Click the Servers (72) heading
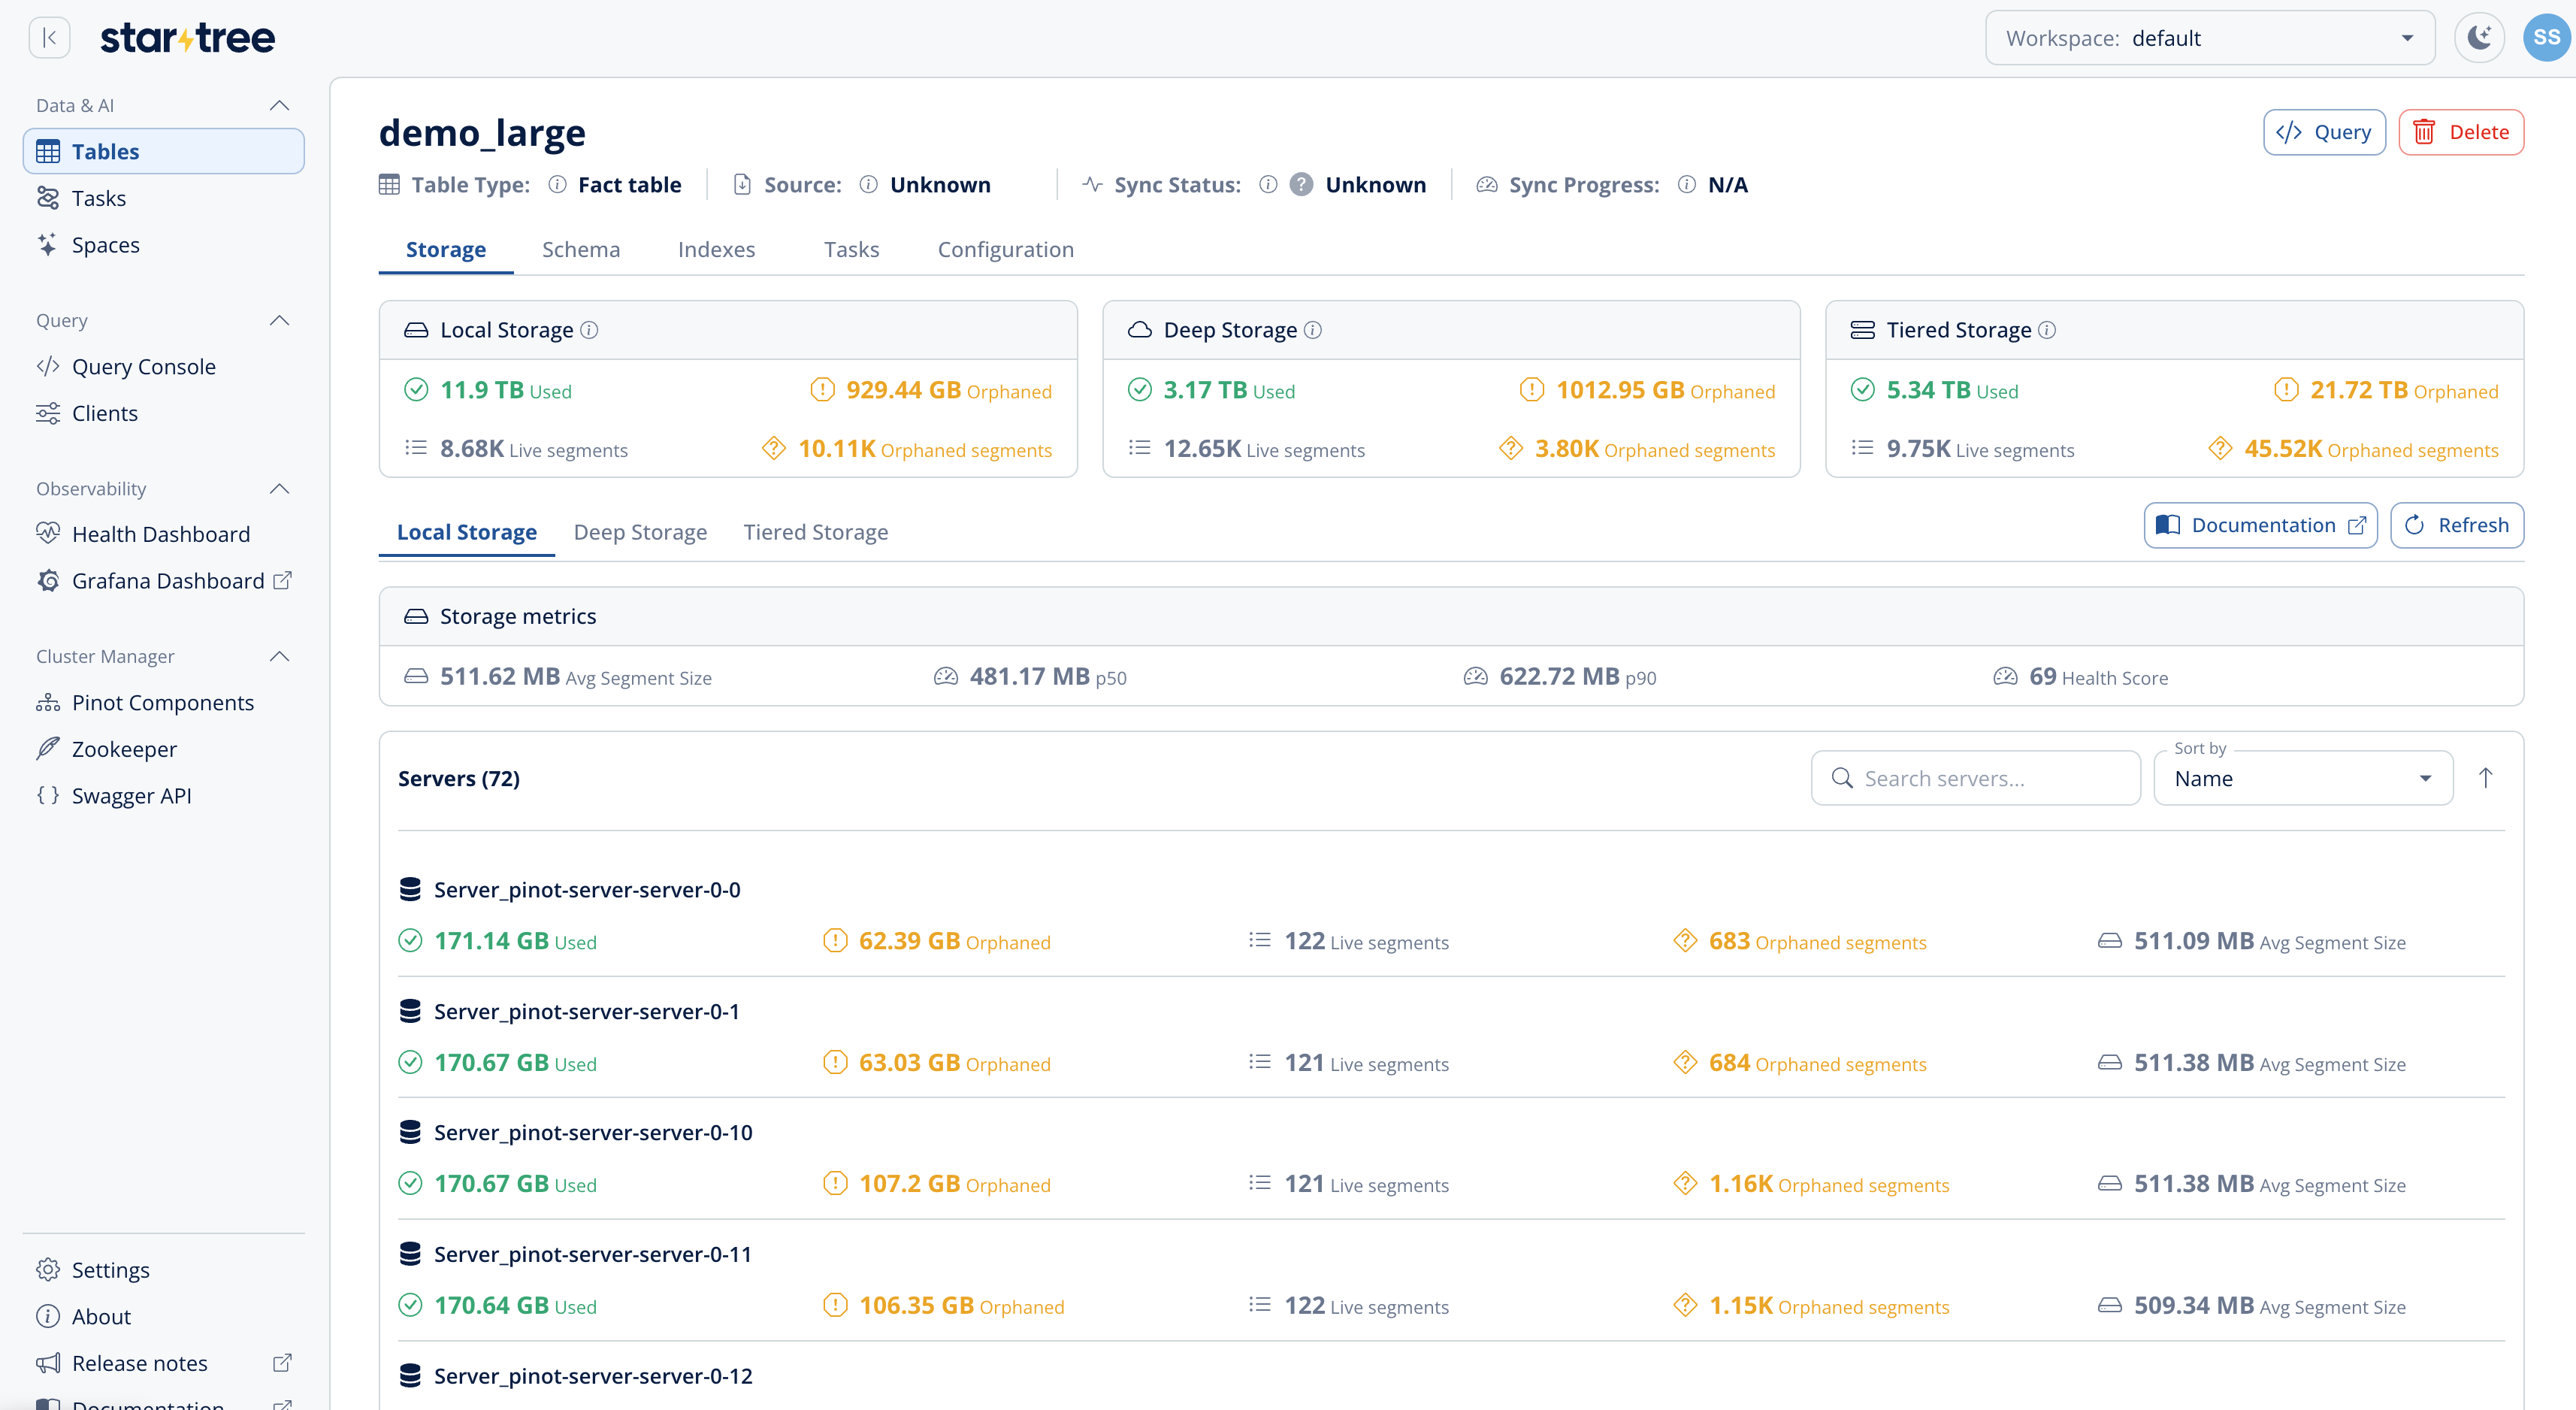2576x1410 pixels. (459, 778)
